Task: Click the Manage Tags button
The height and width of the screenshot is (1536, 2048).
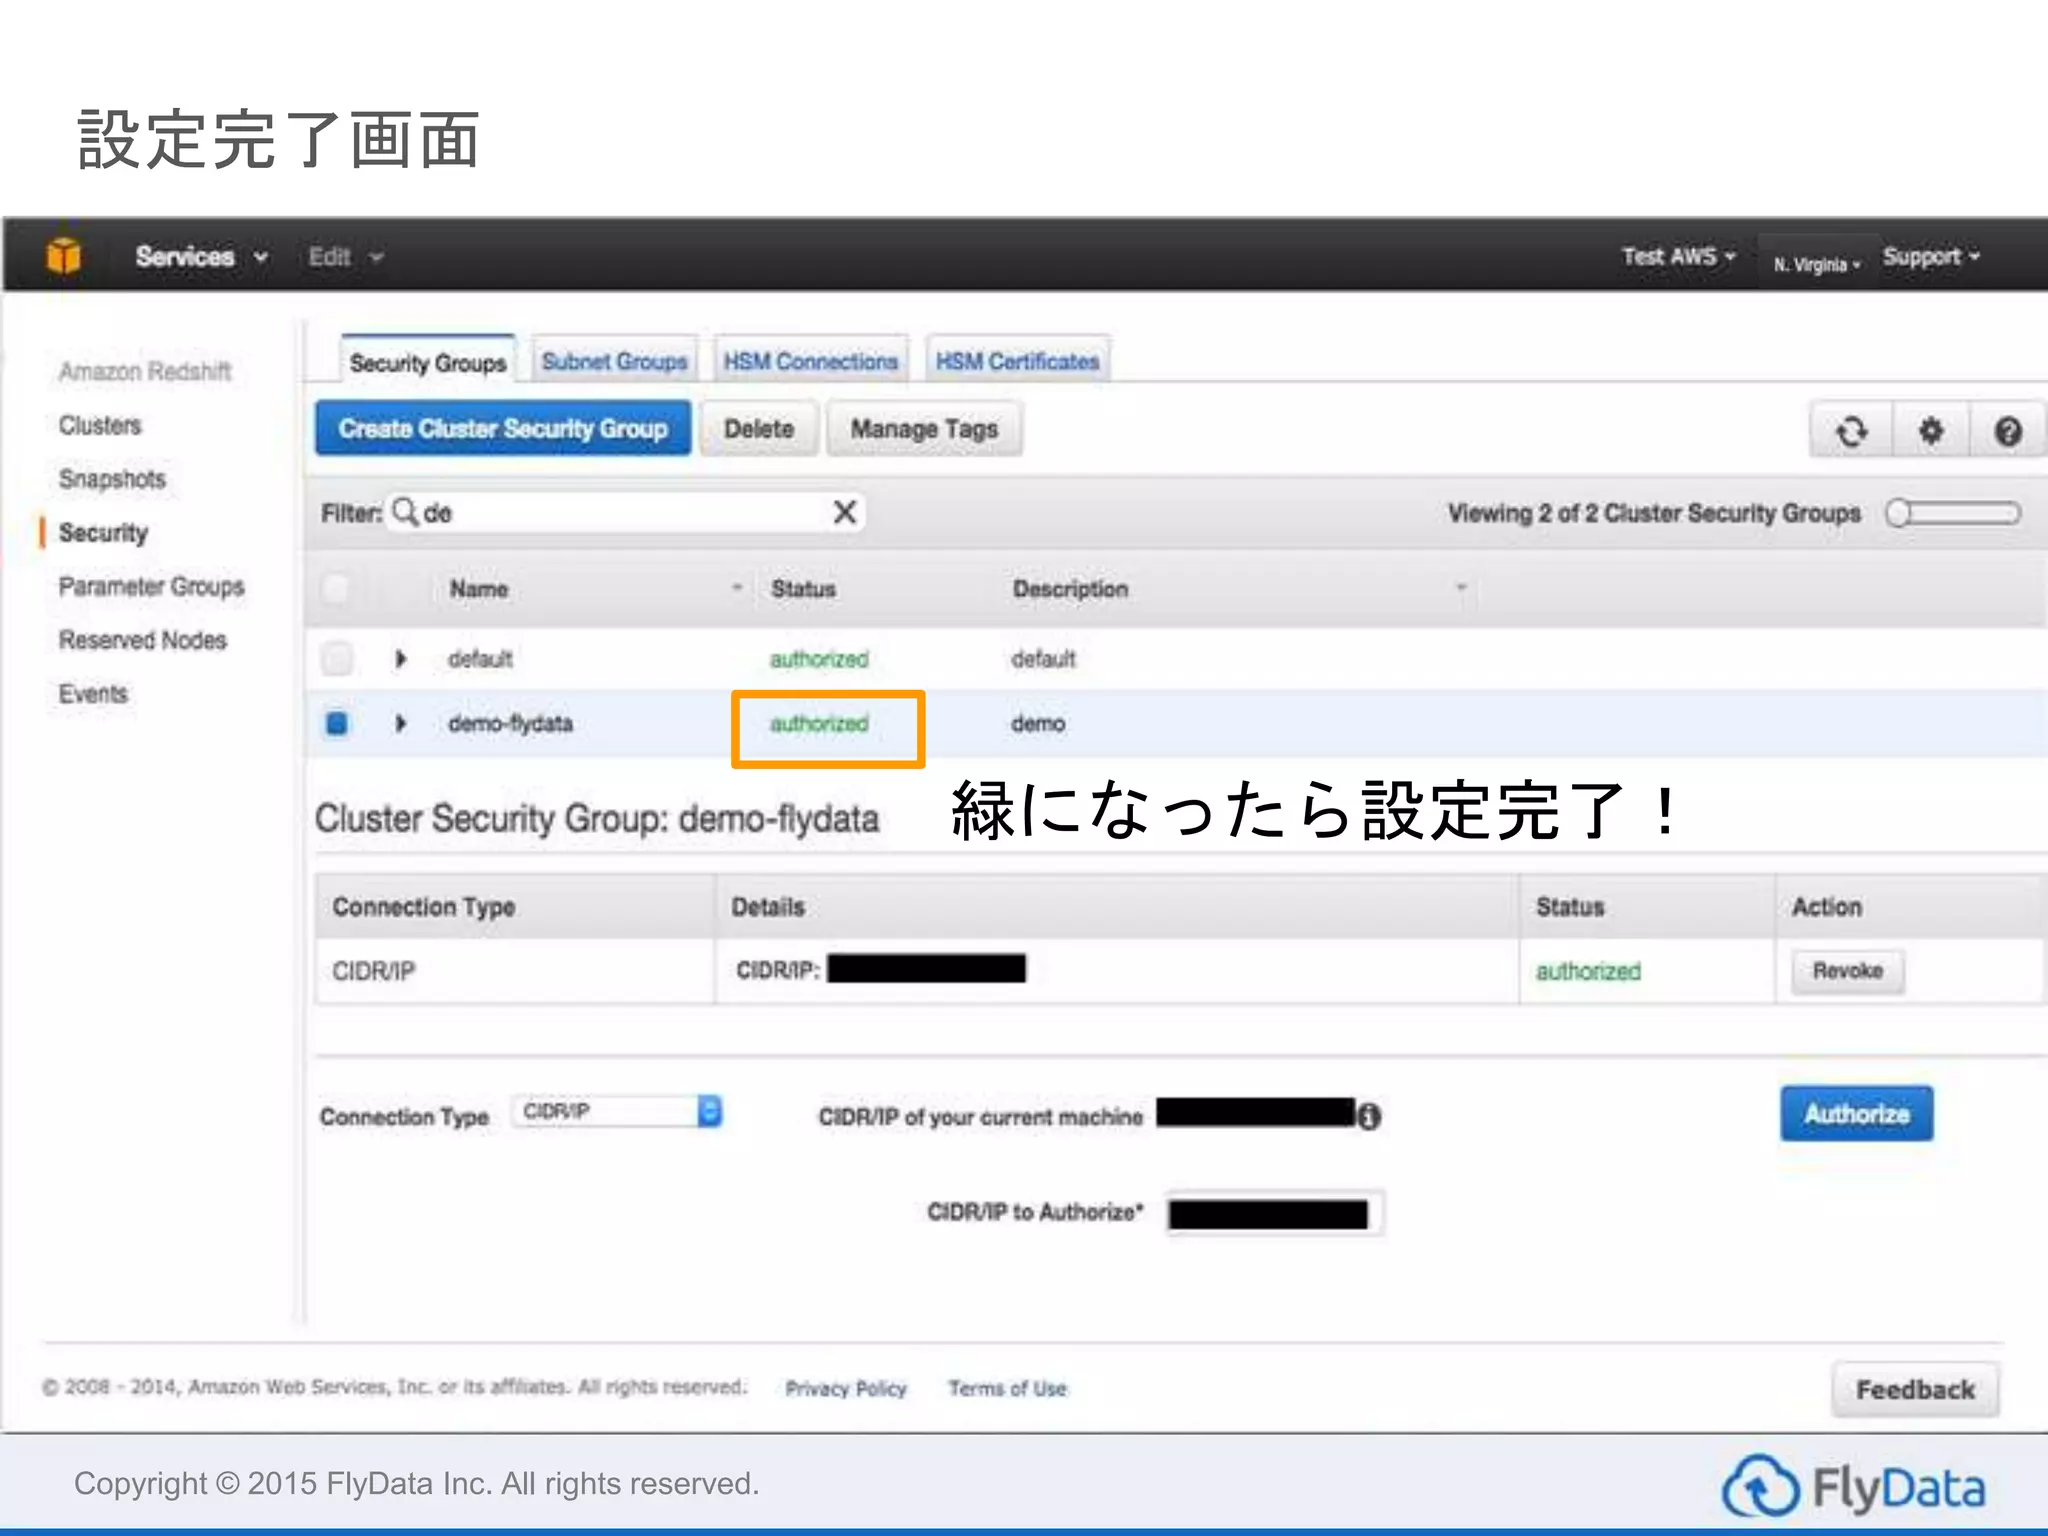Action: coord(924,428)
